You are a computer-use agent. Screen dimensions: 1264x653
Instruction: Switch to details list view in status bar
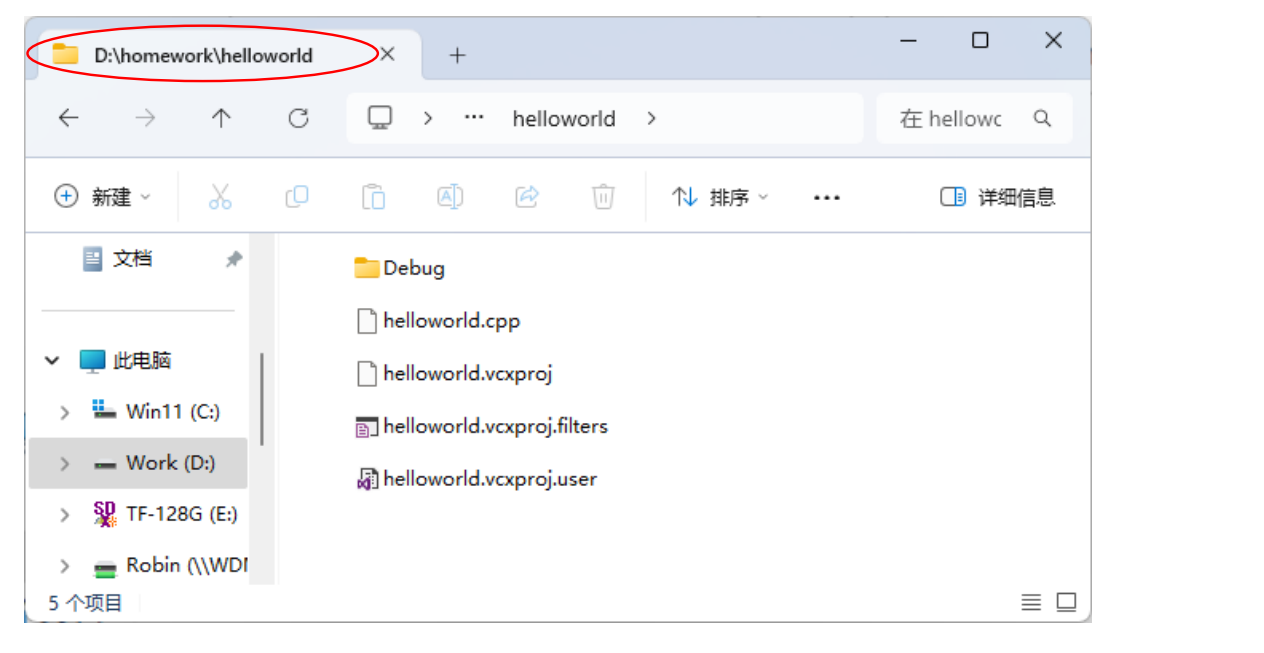click(1031, 602)
